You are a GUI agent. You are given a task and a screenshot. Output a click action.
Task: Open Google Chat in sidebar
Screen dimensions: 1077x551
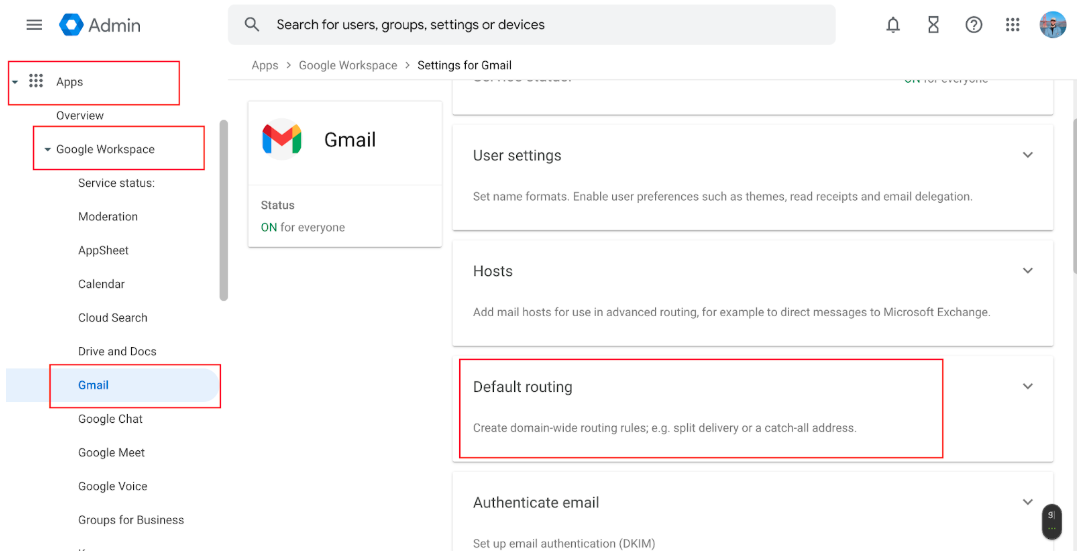(x=111, y=418)
